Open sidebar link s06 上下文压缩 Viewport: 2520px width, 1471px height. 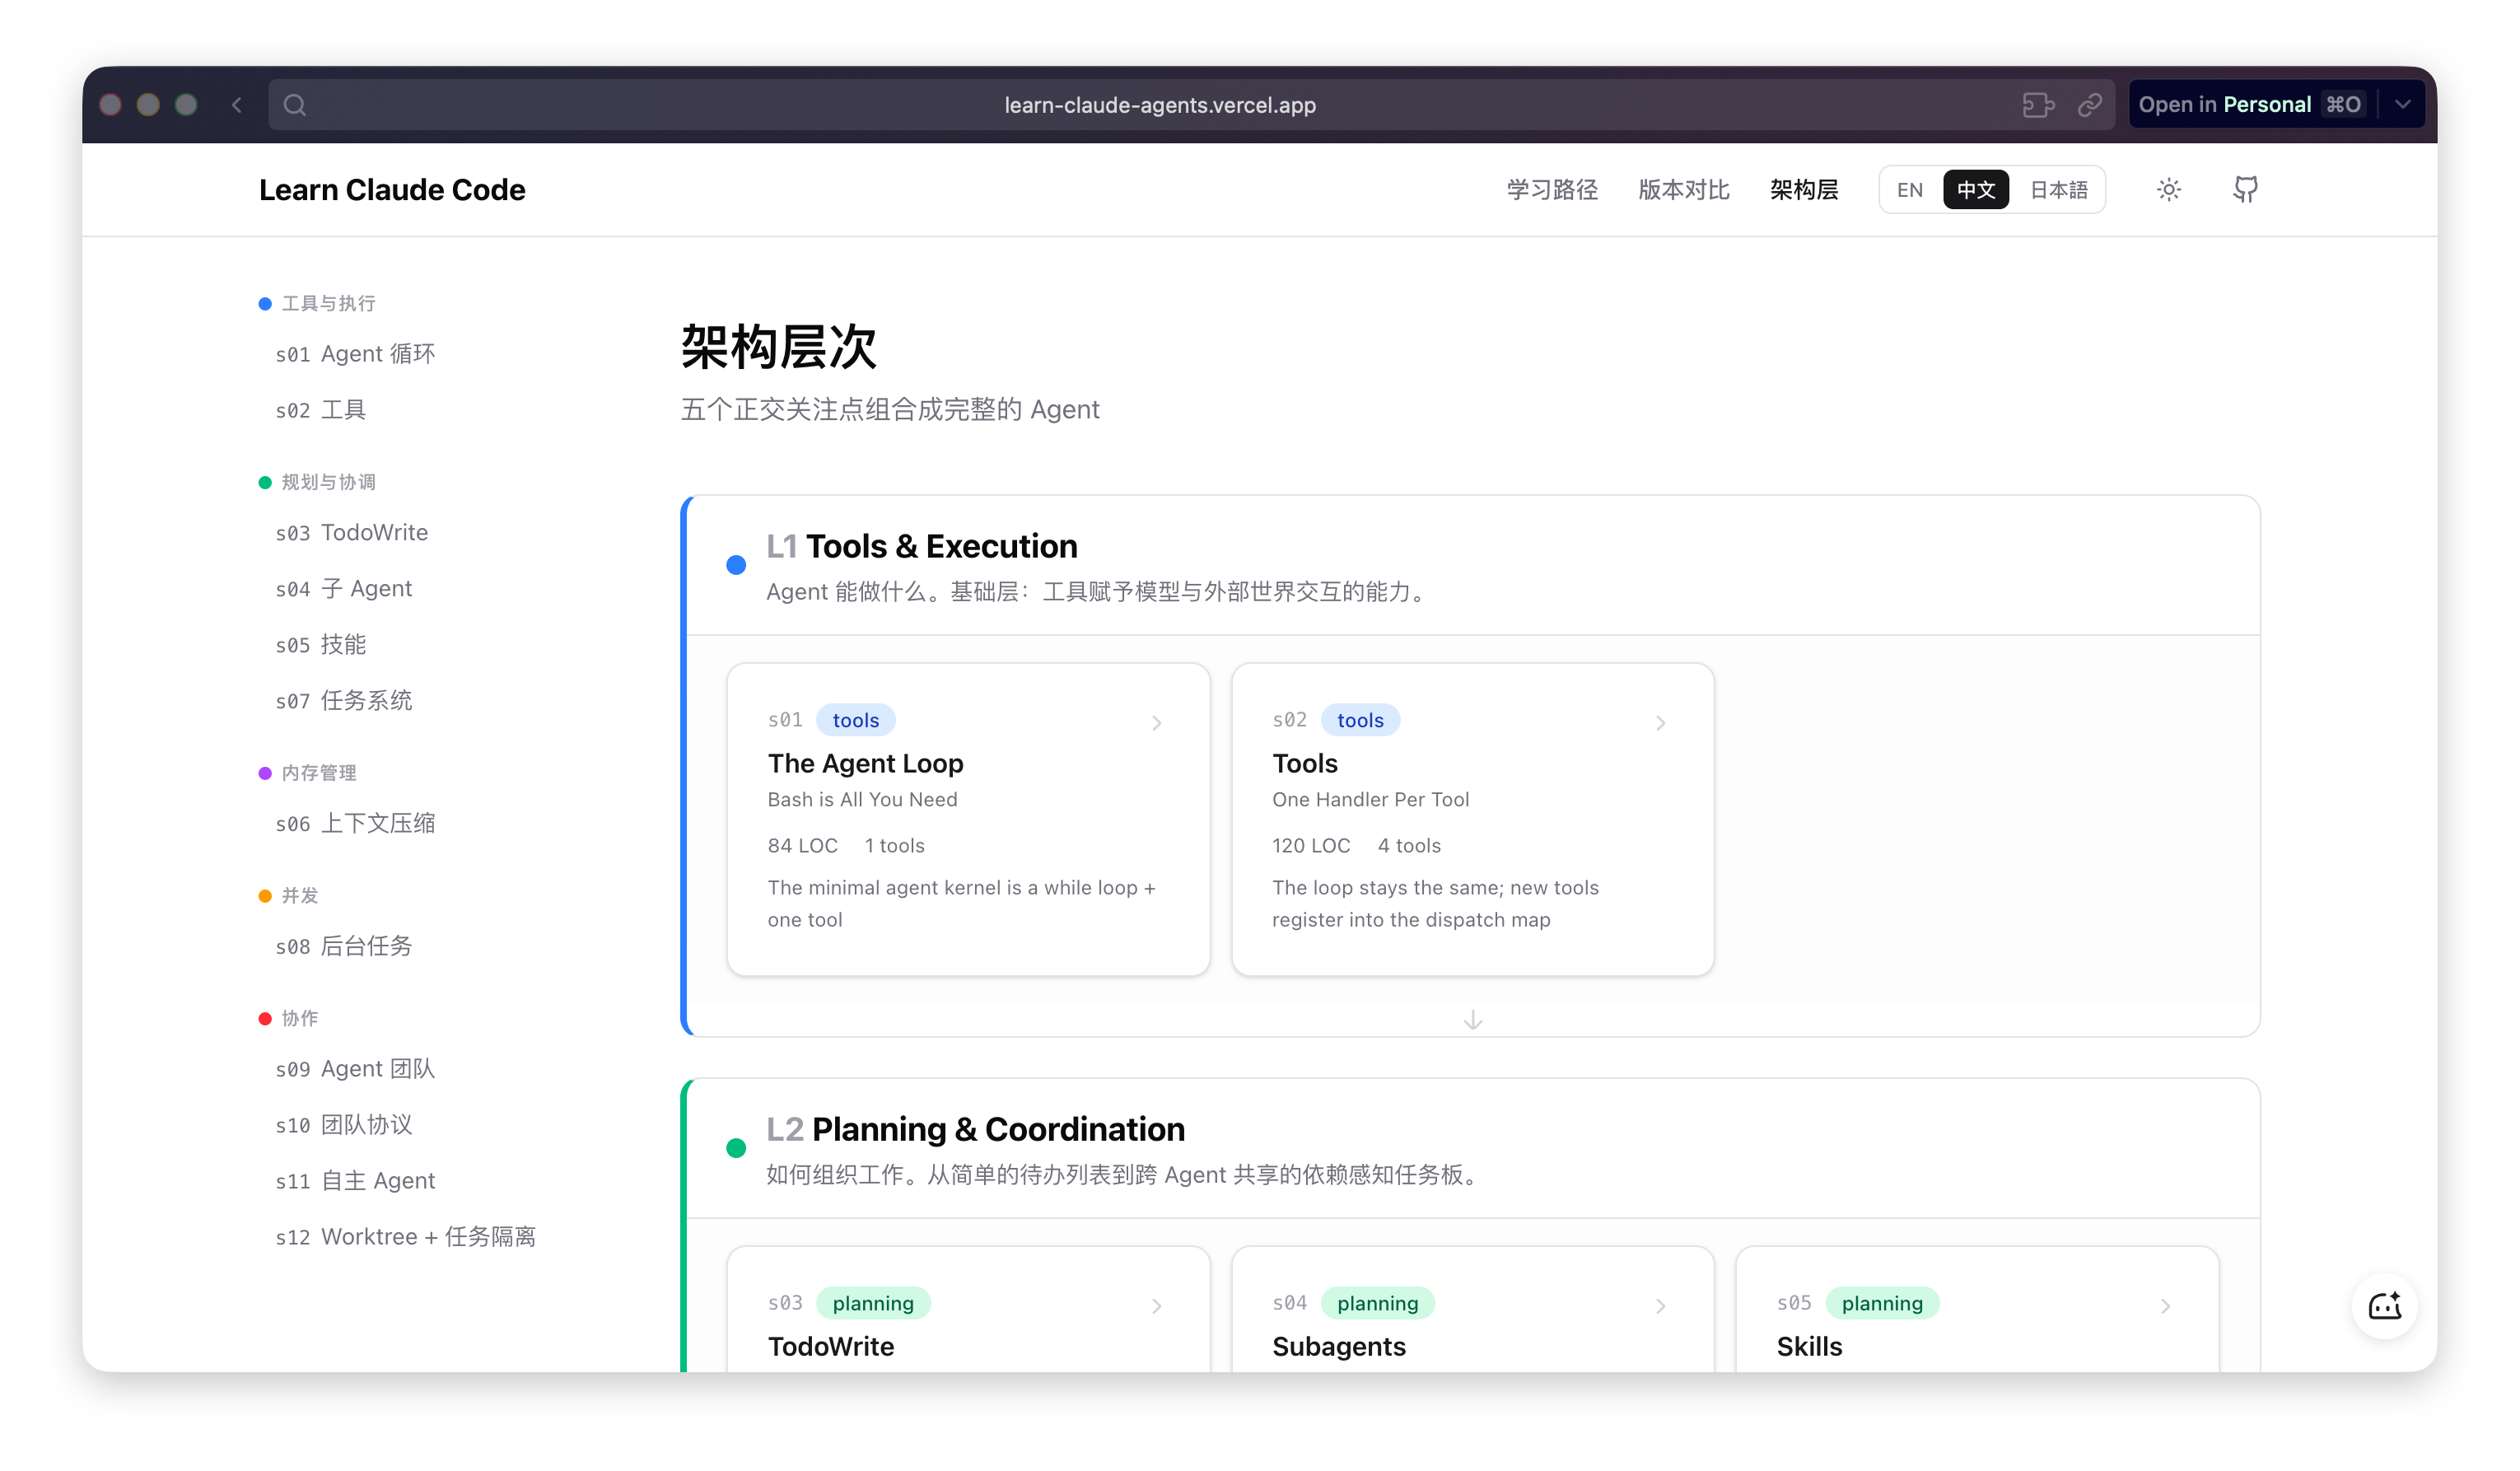(355, 824)
